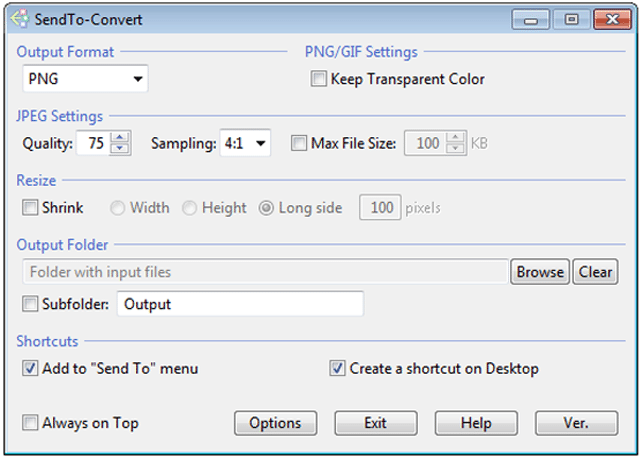The height and width of the screenshot is (459, 640).
Task: Uncheck Add to "Send To" menu
Action: (x=30, y=368)
